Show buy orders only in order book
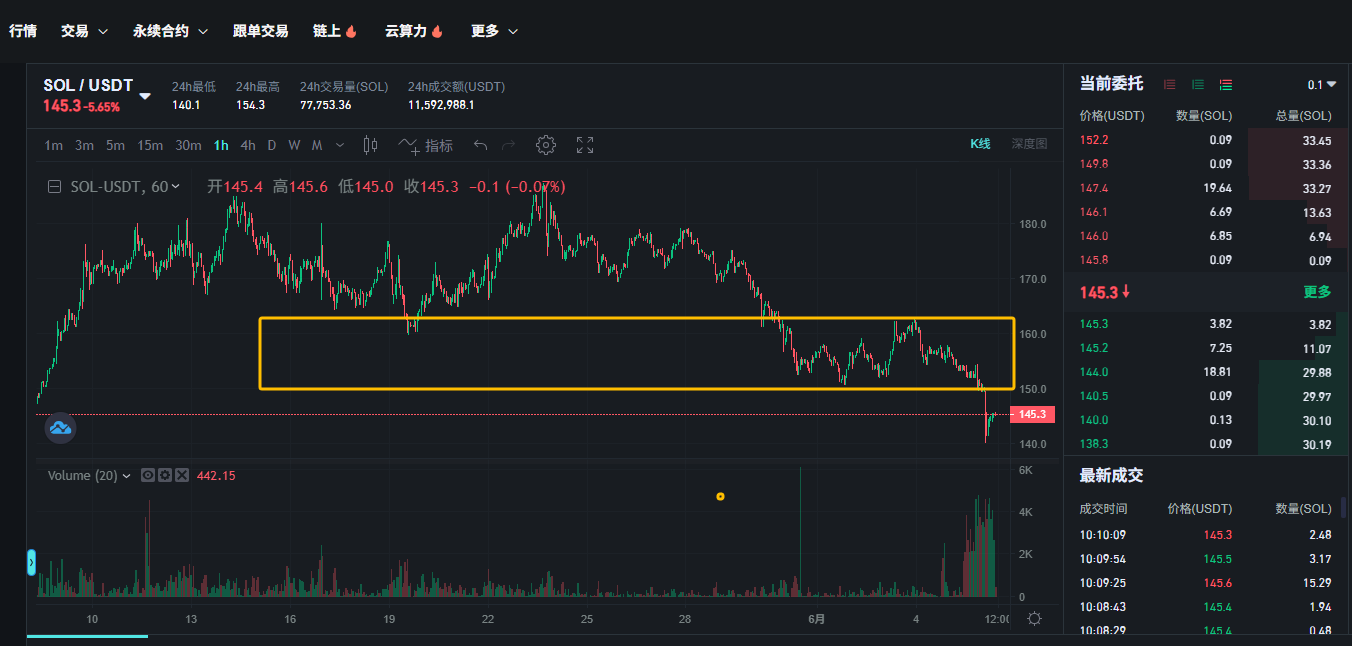The width and height of the screenshot is (1352, 646). [x=1197, y=84]
